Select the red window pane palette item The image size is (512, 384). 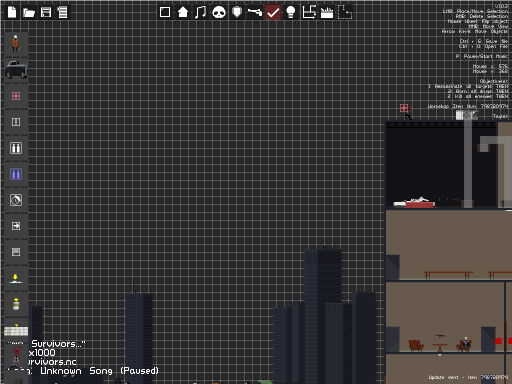point(16,96)
